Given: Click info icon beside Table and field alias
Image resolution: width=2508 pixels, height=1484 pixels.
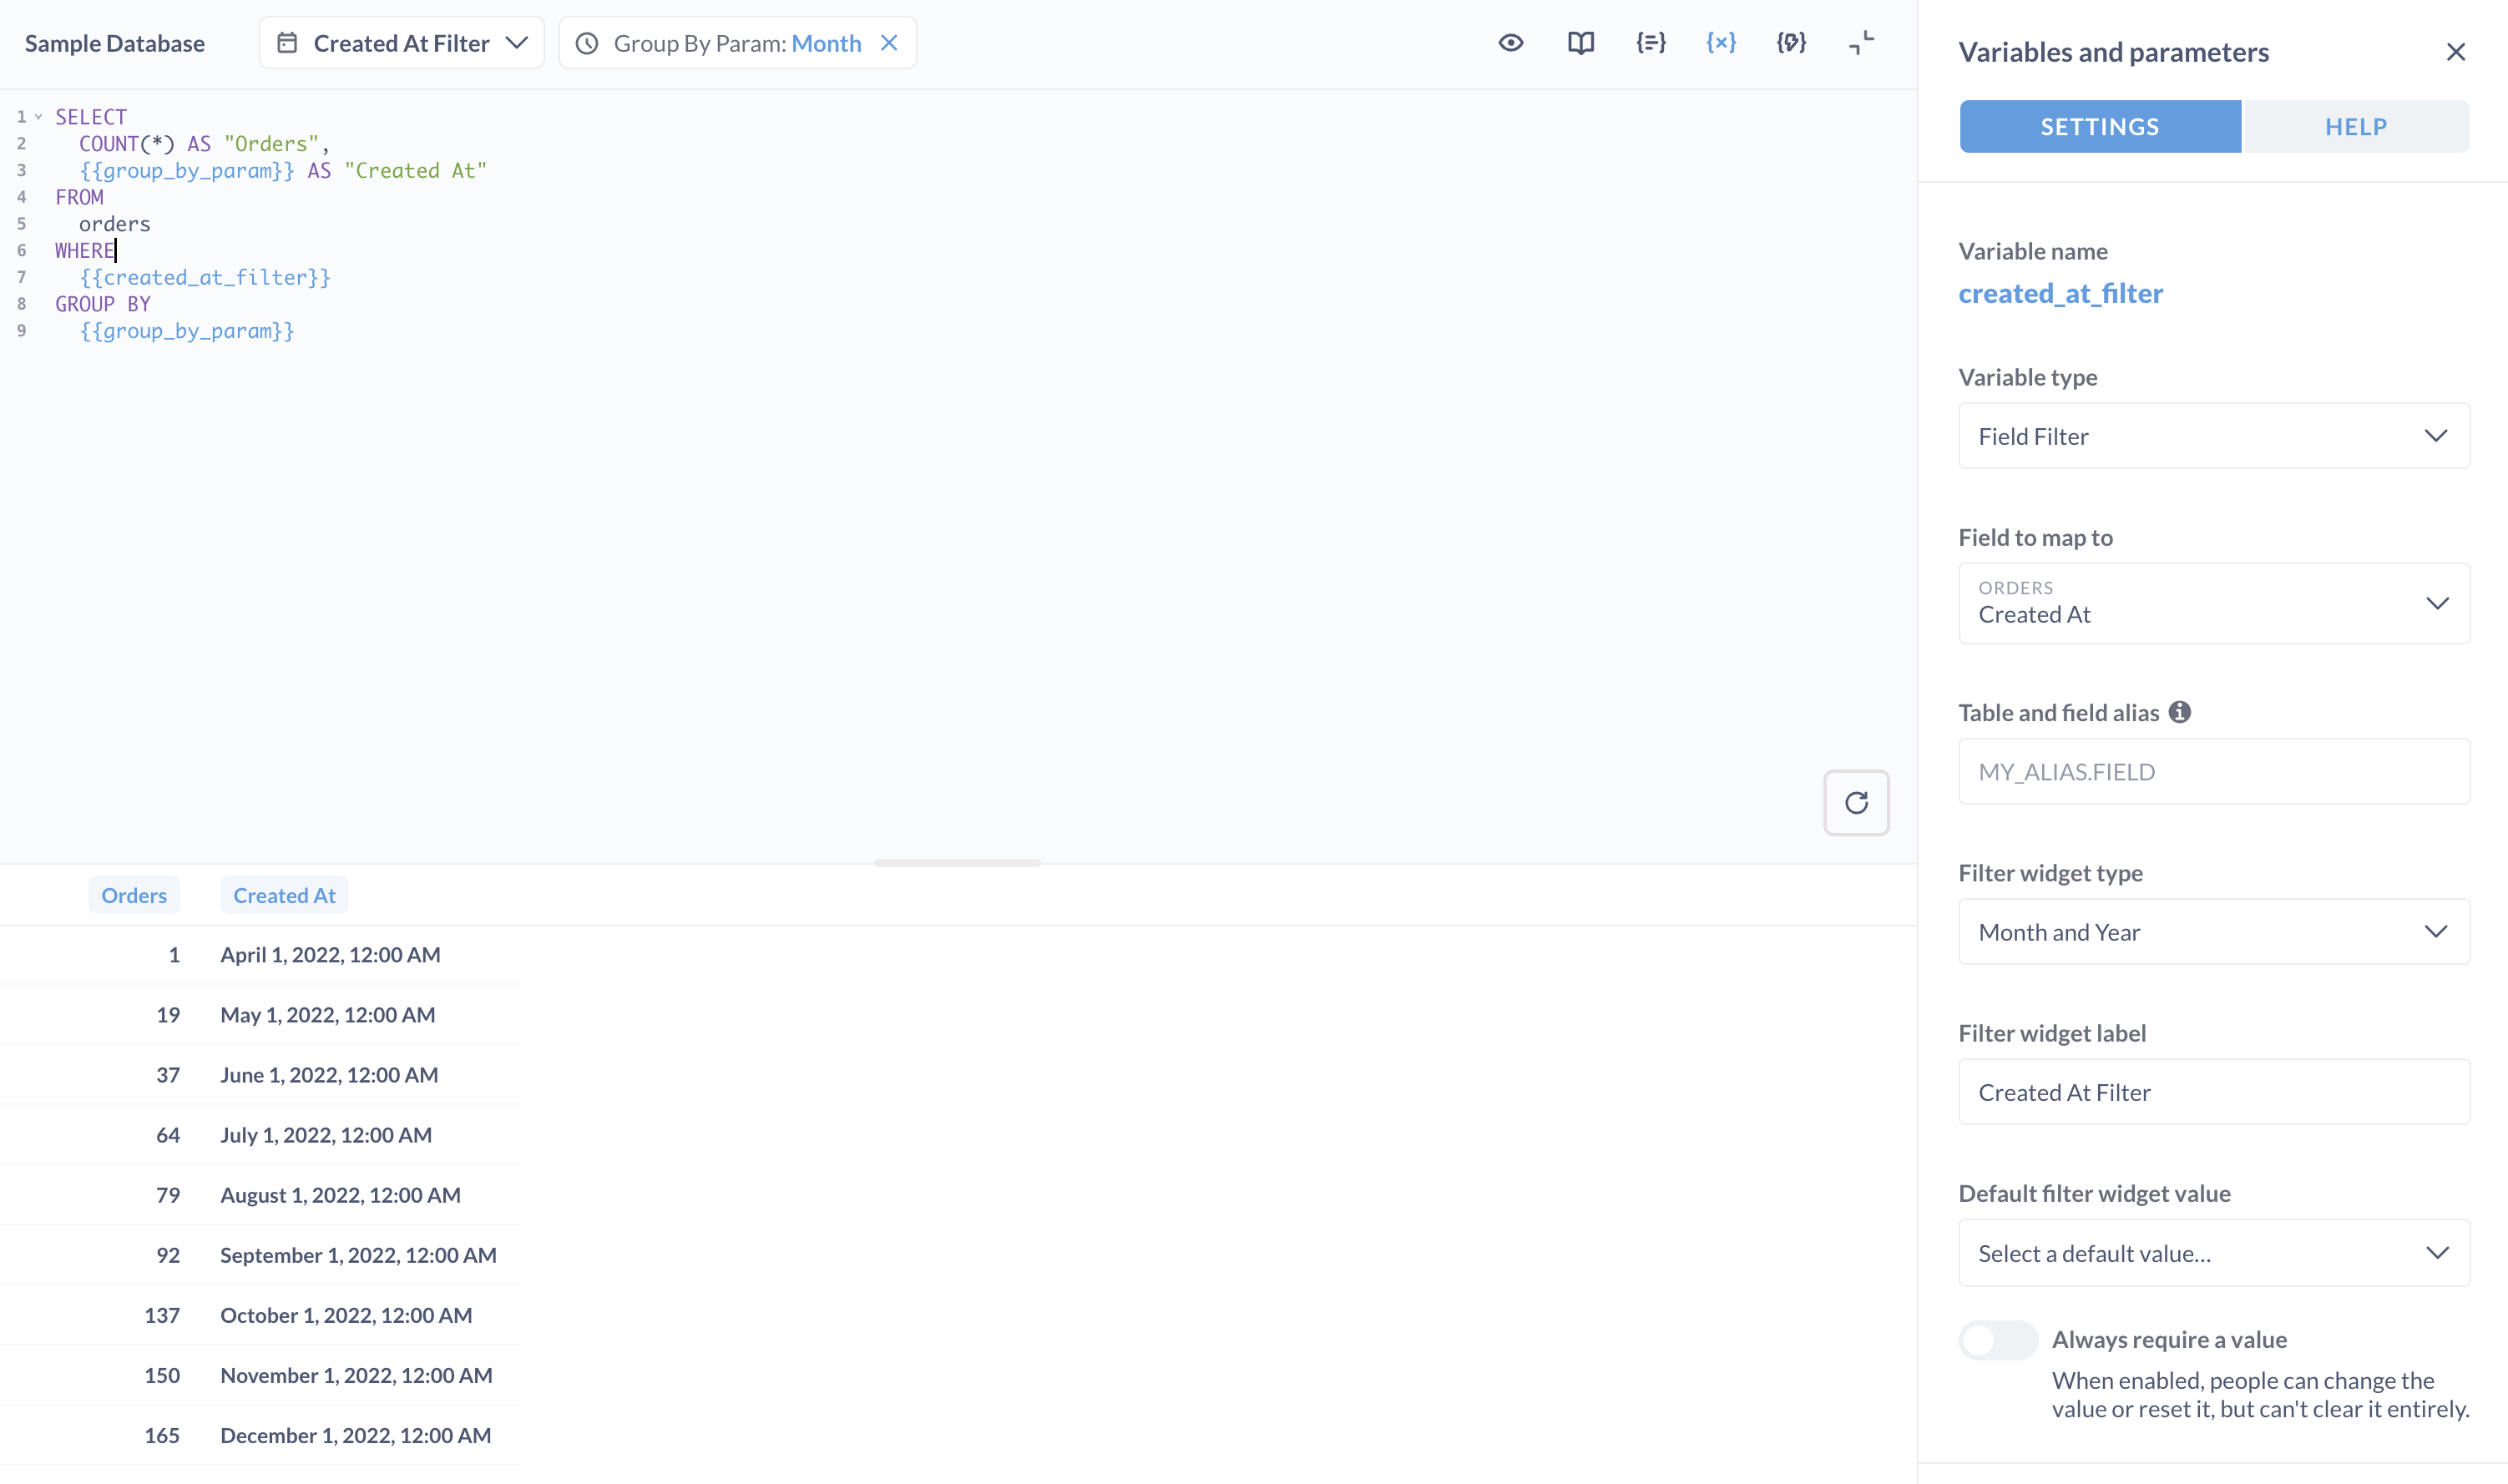Looking at the screenshot, I should 2179,712.
